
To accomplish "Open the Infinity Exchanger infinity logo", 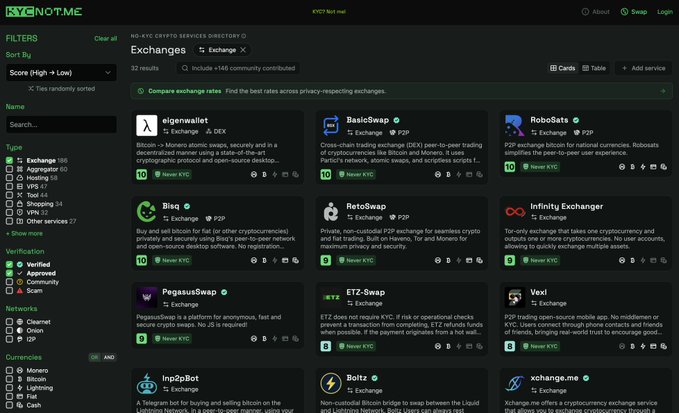I will coord(514,212).
